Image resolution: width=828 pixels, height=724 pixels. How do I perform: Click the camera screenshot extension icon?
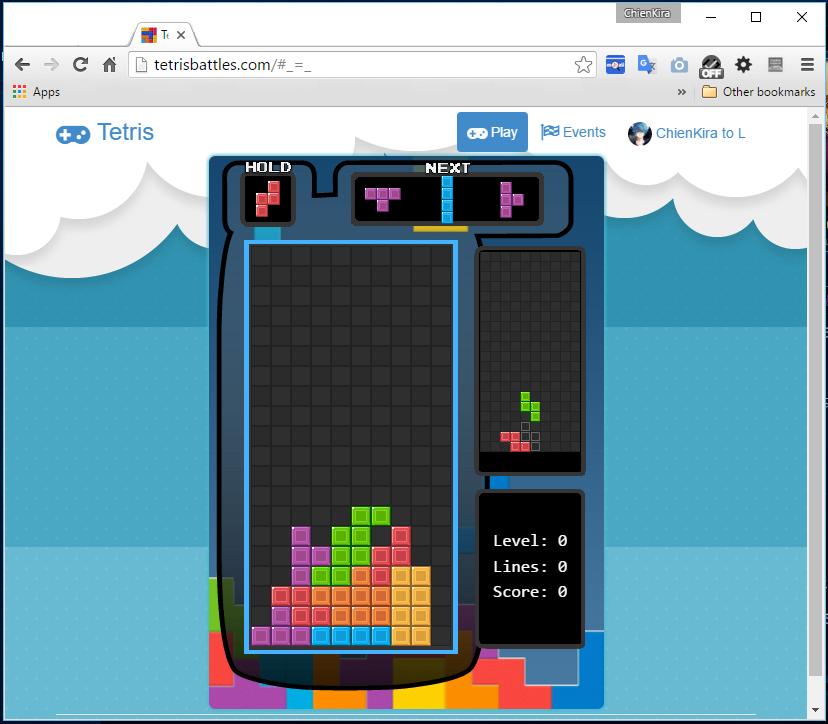pos(679,65)
